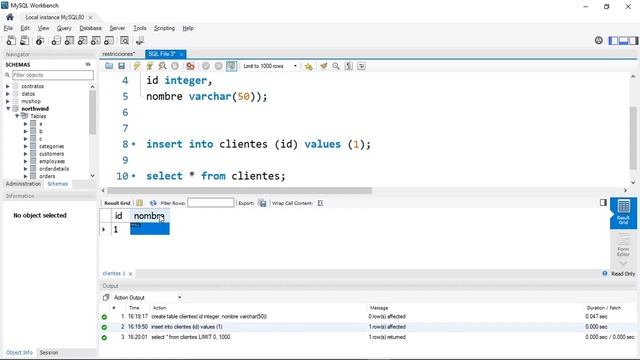Toggle Wrap Cell Content in result grid
This screenshot has height=360, width=640.
[x=320, y=203]
